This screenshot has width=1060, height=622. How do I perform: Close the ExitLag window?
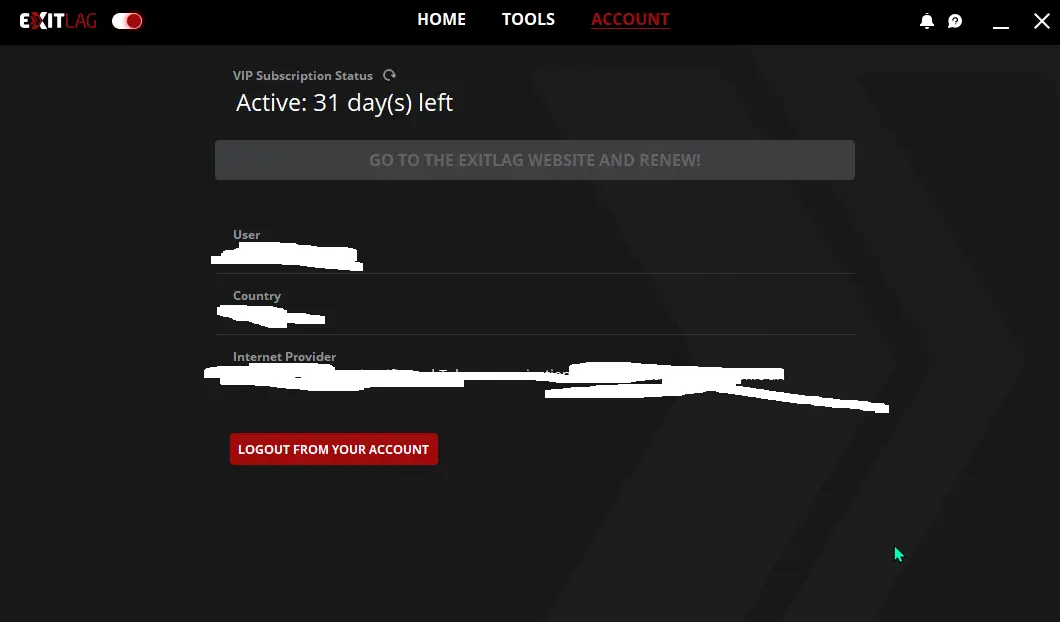pyautogui.click(x=1042, y=21)
